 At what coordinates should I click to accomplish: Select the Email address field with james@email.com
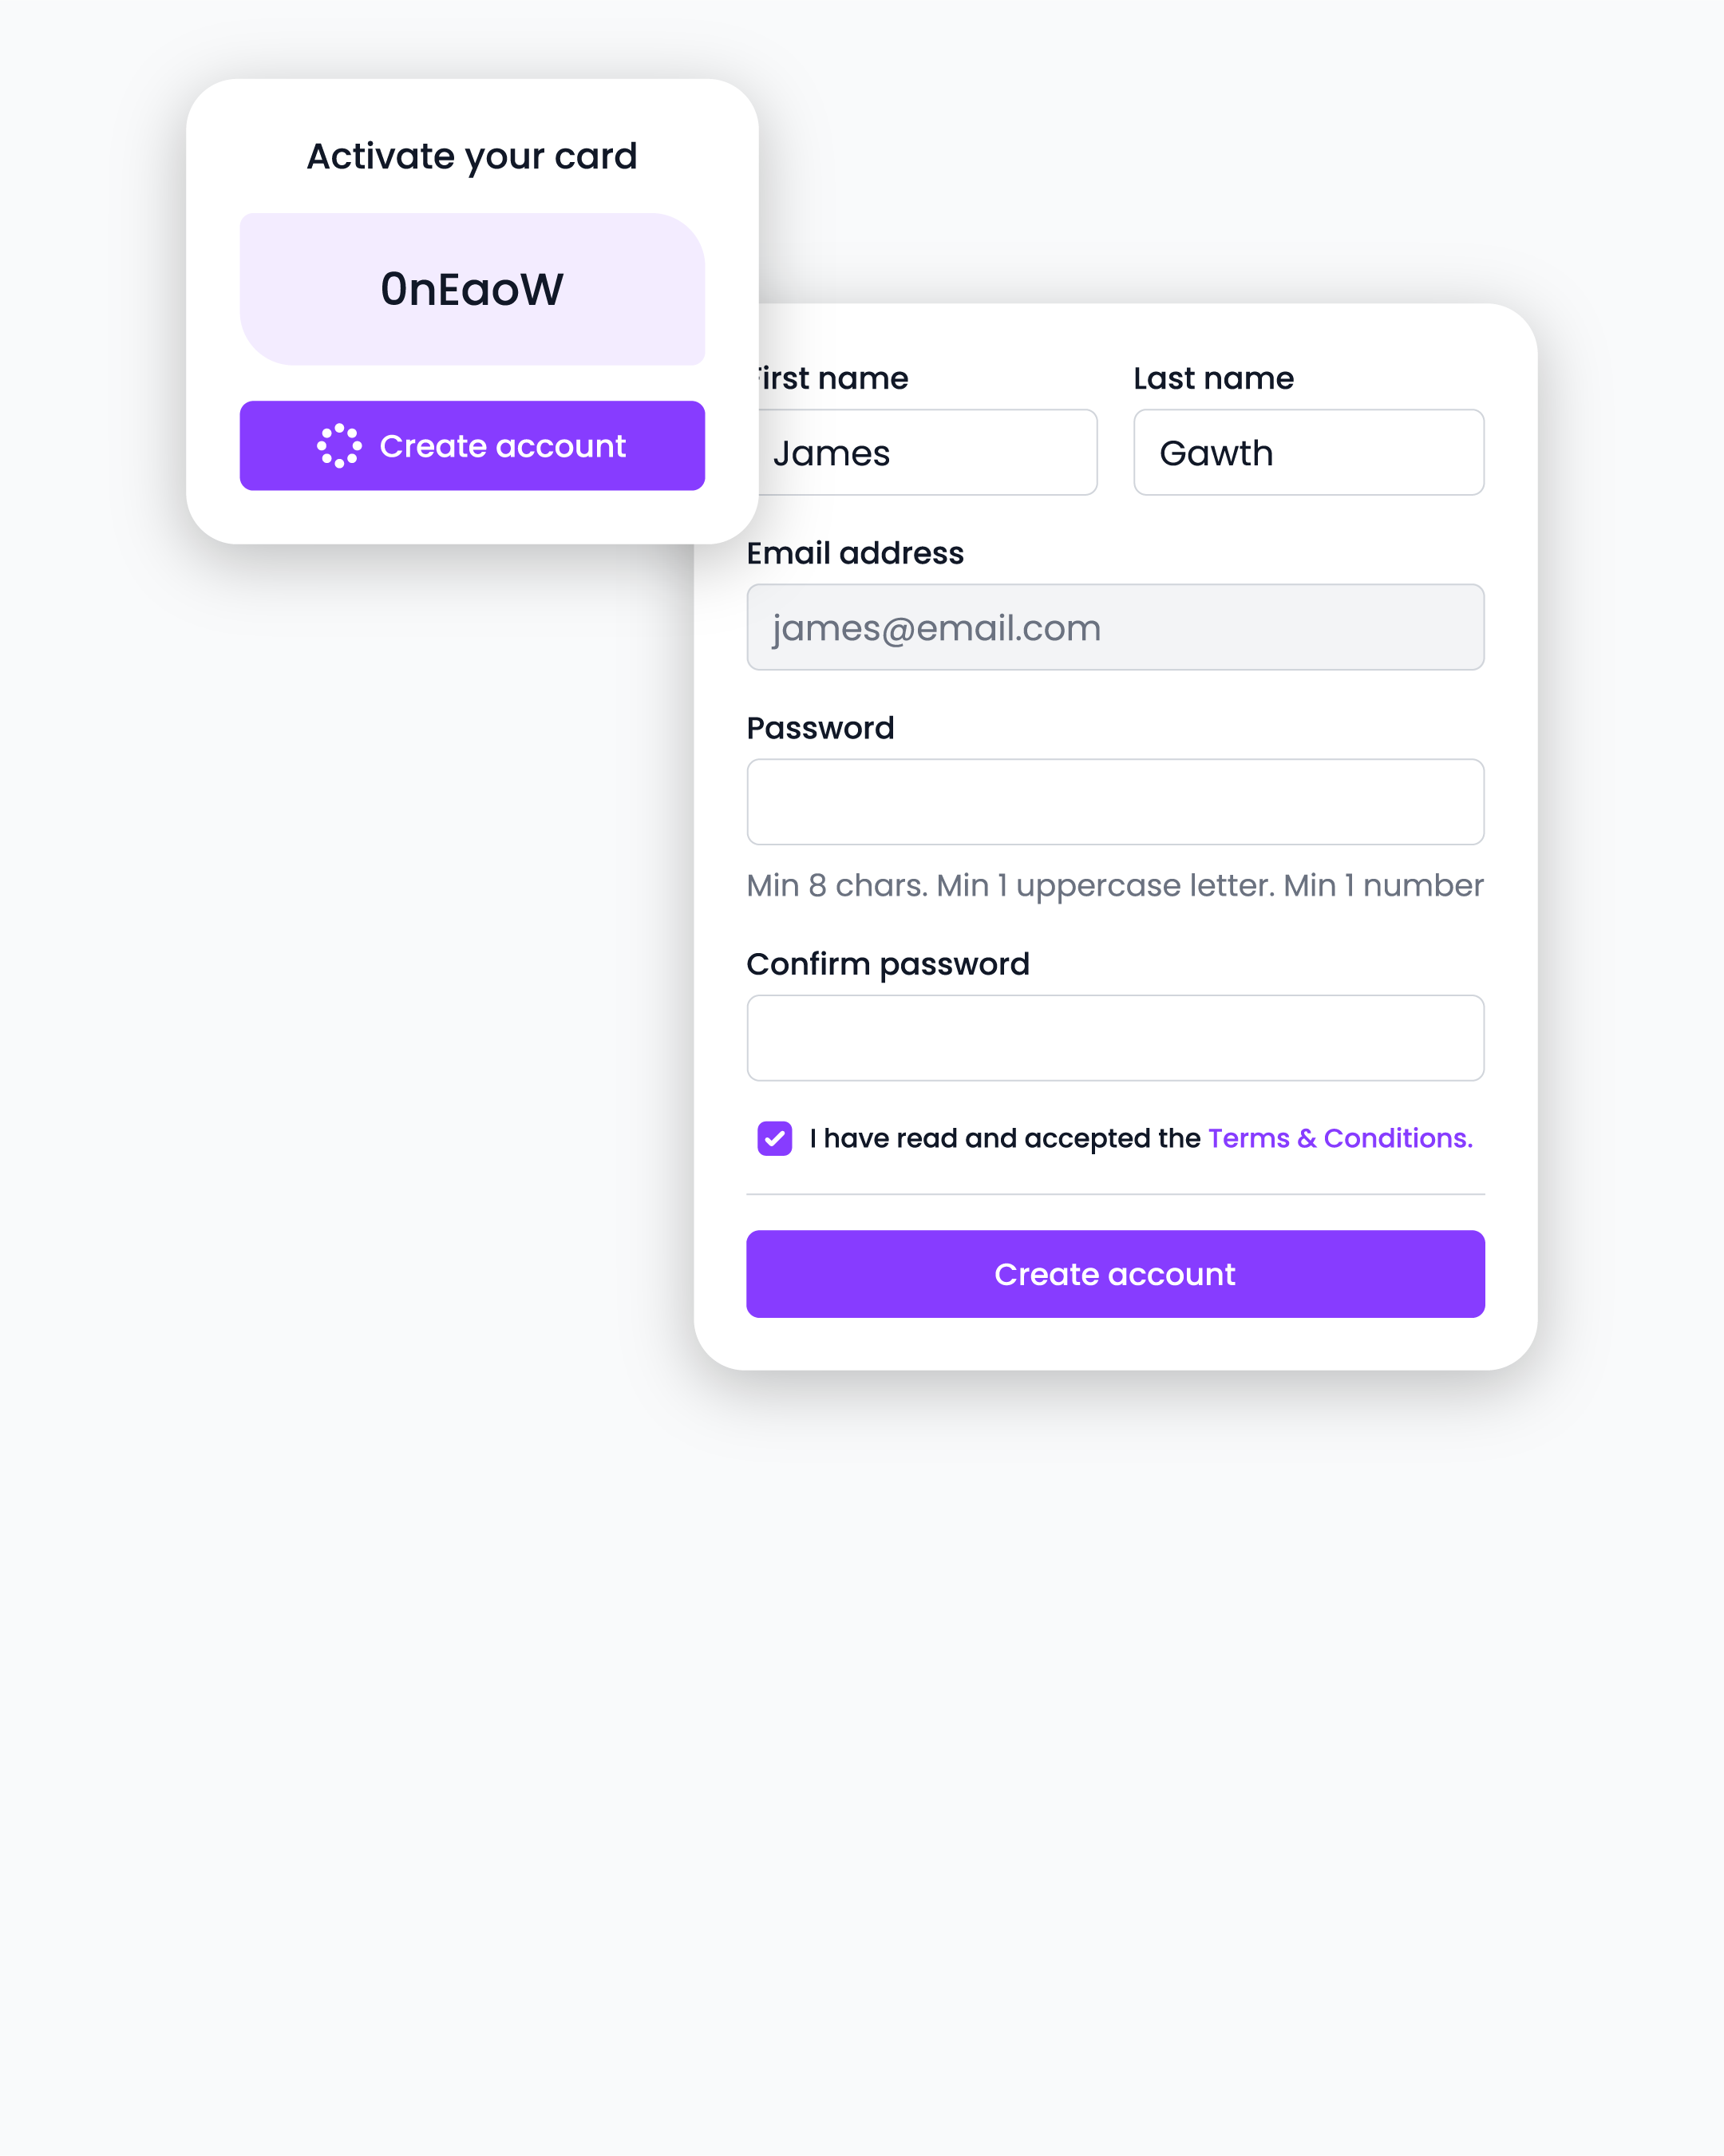(1115, 628)
